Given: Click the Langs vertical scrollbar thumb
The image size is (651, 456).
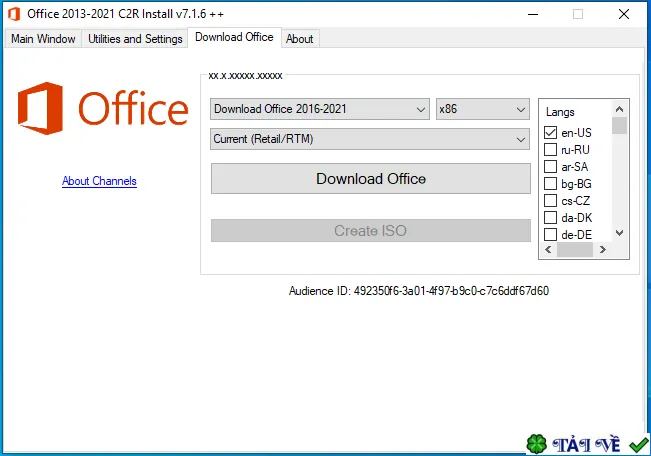Looking at the screenshot, I should (619, 126).
